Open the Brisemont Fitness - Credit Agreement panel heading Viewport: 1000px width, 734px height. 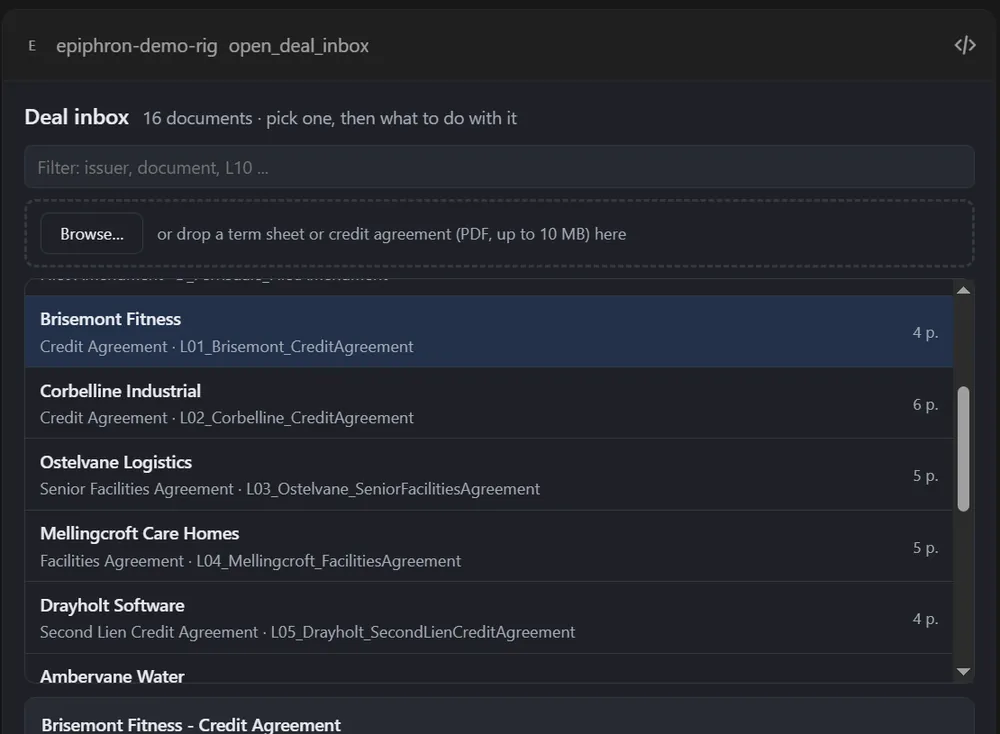coord(191,724)
